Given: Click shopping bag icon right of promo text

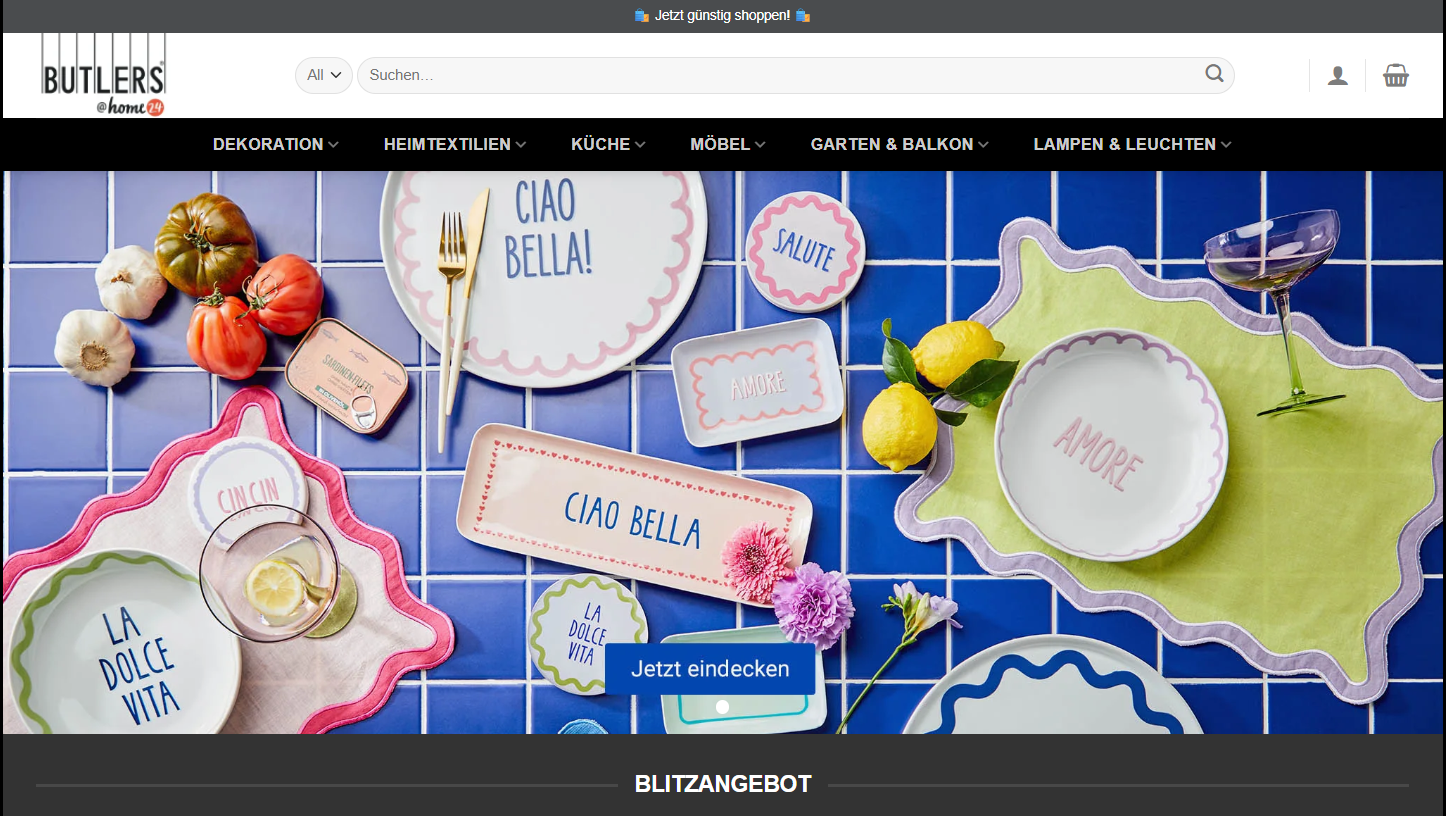Looking at the screenshot, I should click(802, 16).
